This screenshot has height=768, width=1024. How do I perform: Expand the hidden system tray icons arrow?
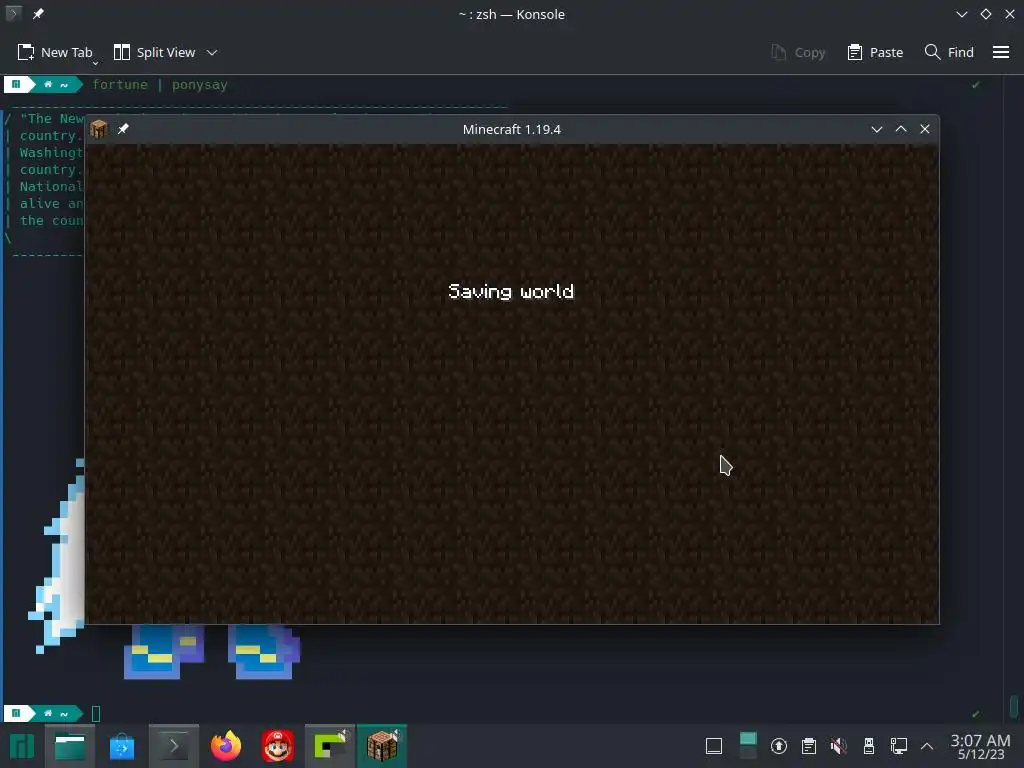click(x=927, y=746)
